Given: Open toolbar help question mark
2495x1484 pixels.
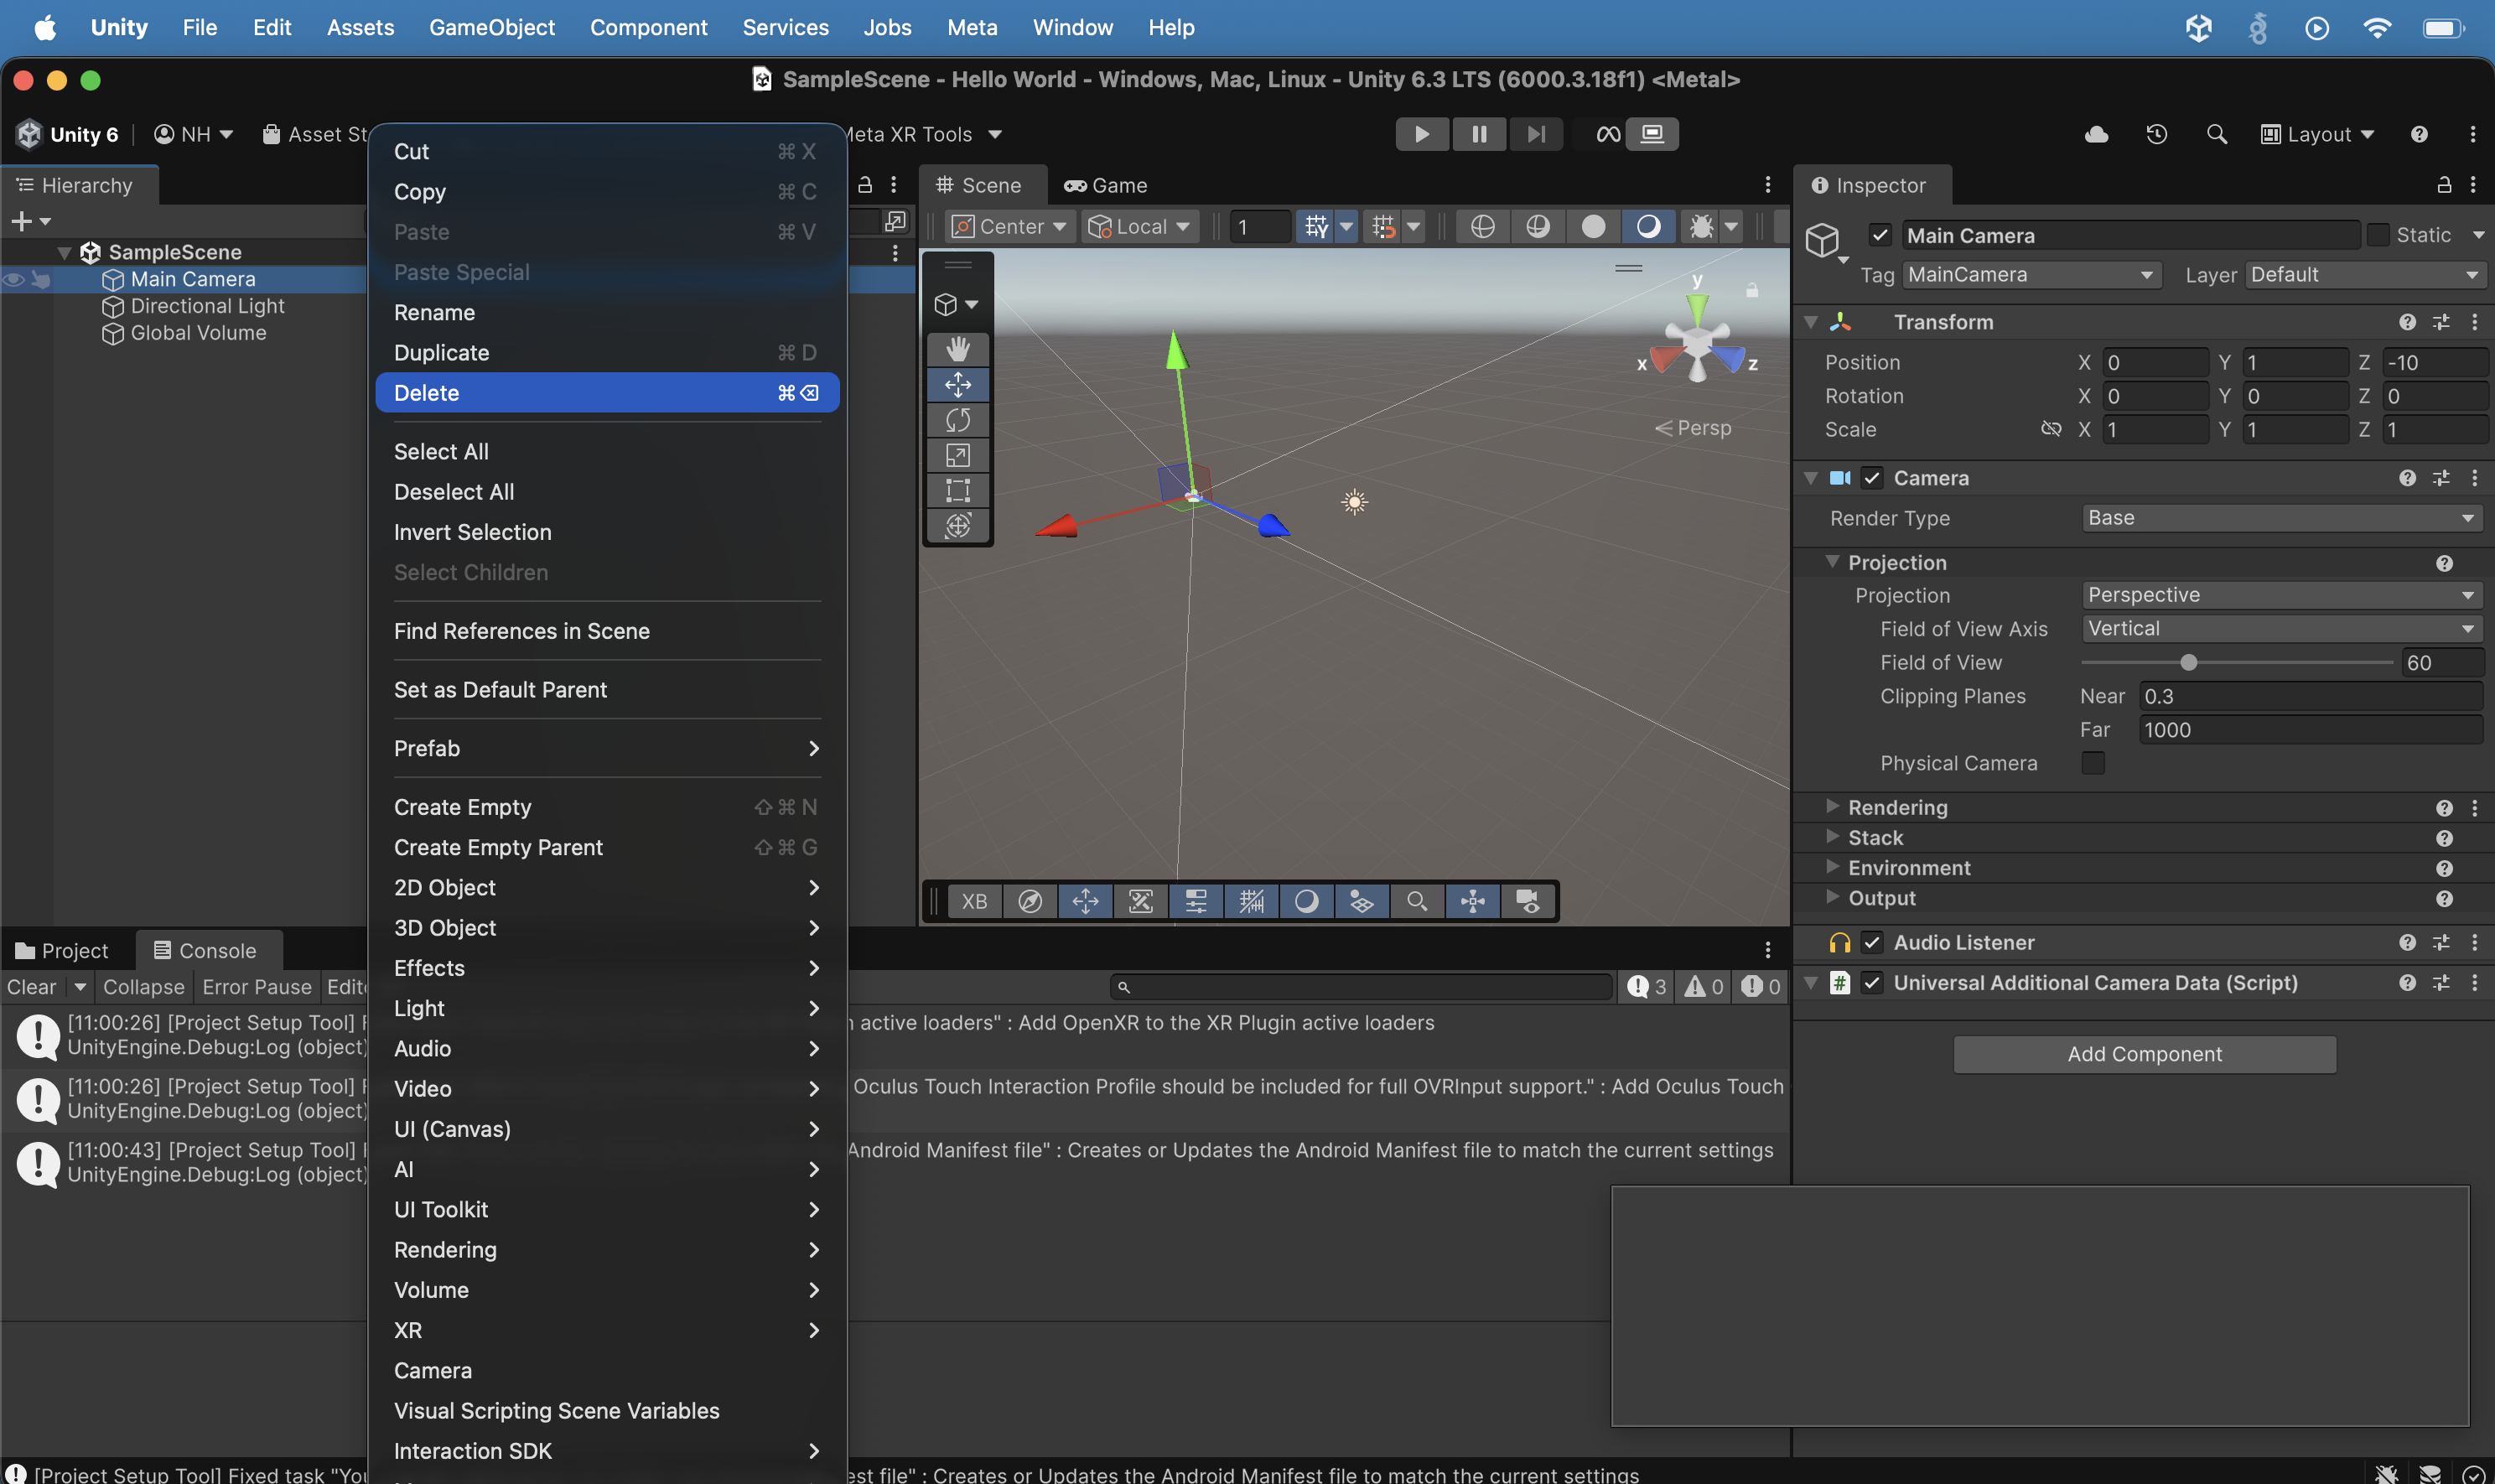Looking at the screenshot, I should tap(2419, 134).
